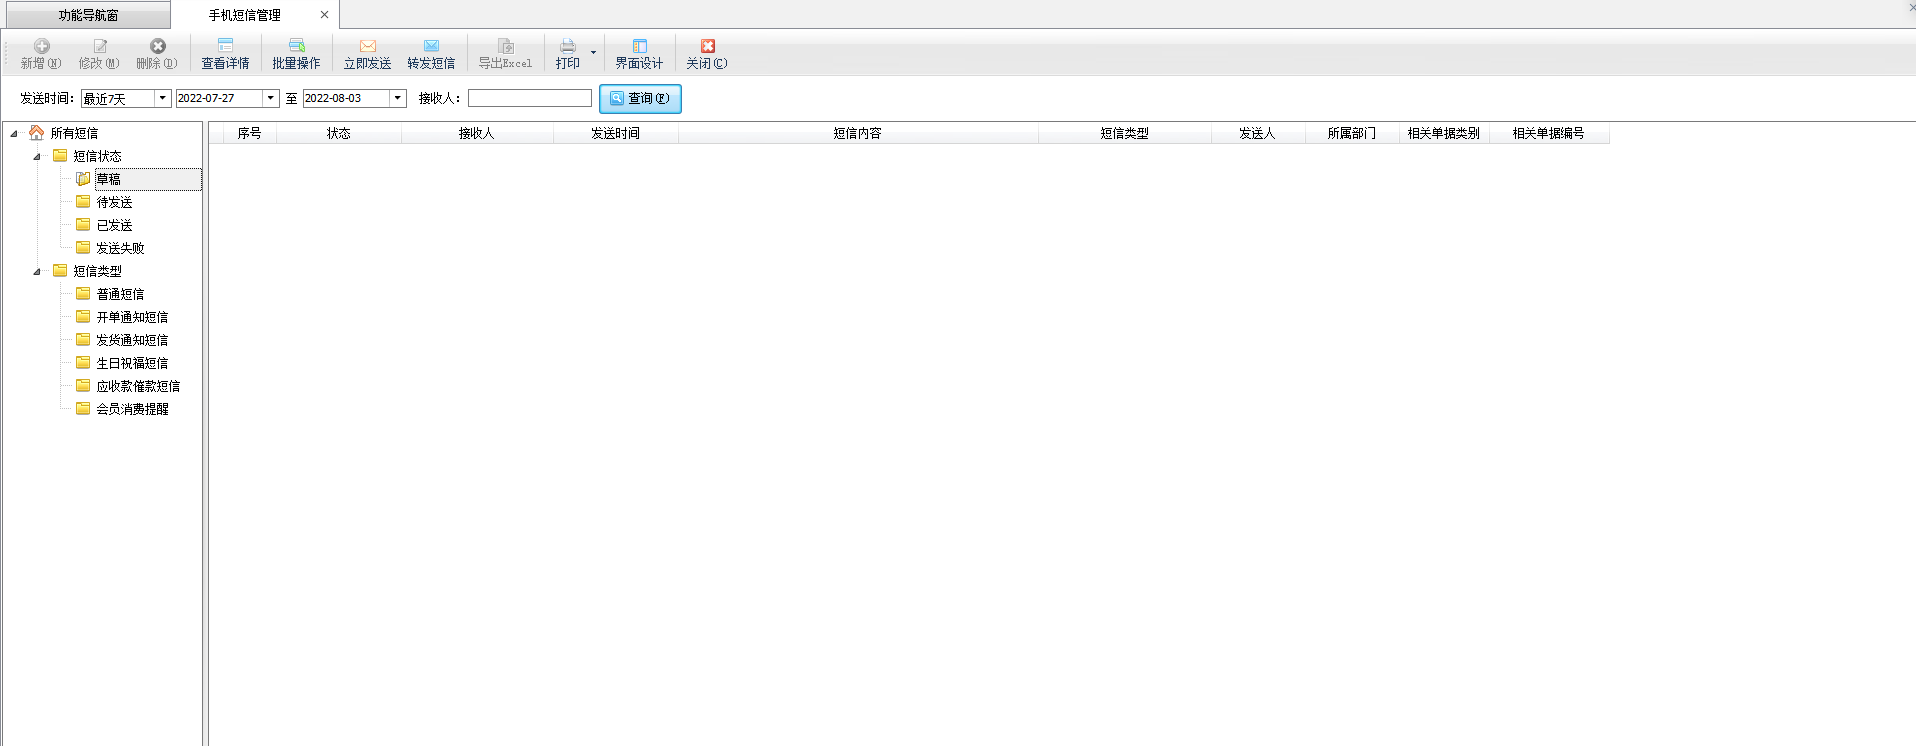1916x746 pixels.
Task: Close the 手机短信管理 tab
Action: (x=324, y=15)
